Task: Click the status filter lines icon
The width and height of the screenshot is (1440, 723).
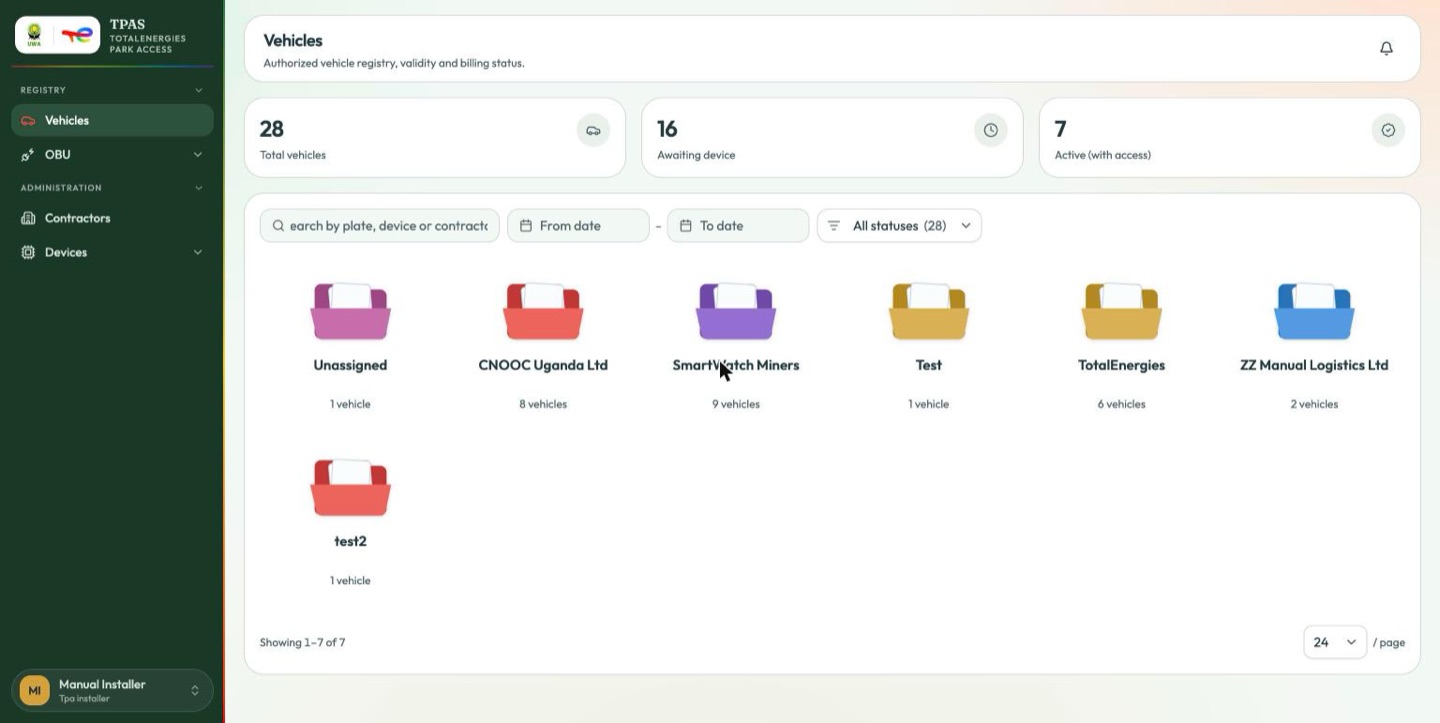Action: 834,226
